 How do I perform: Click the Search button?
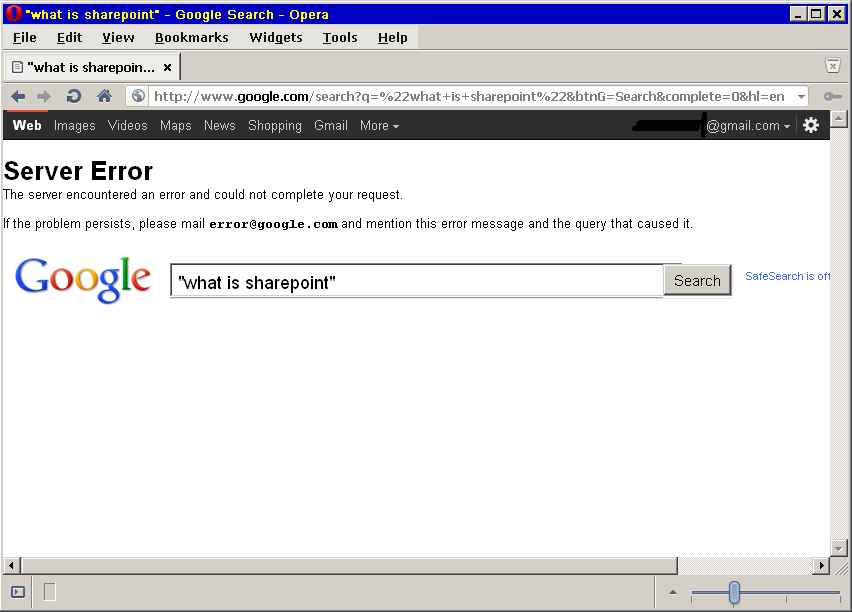(697, 280)
